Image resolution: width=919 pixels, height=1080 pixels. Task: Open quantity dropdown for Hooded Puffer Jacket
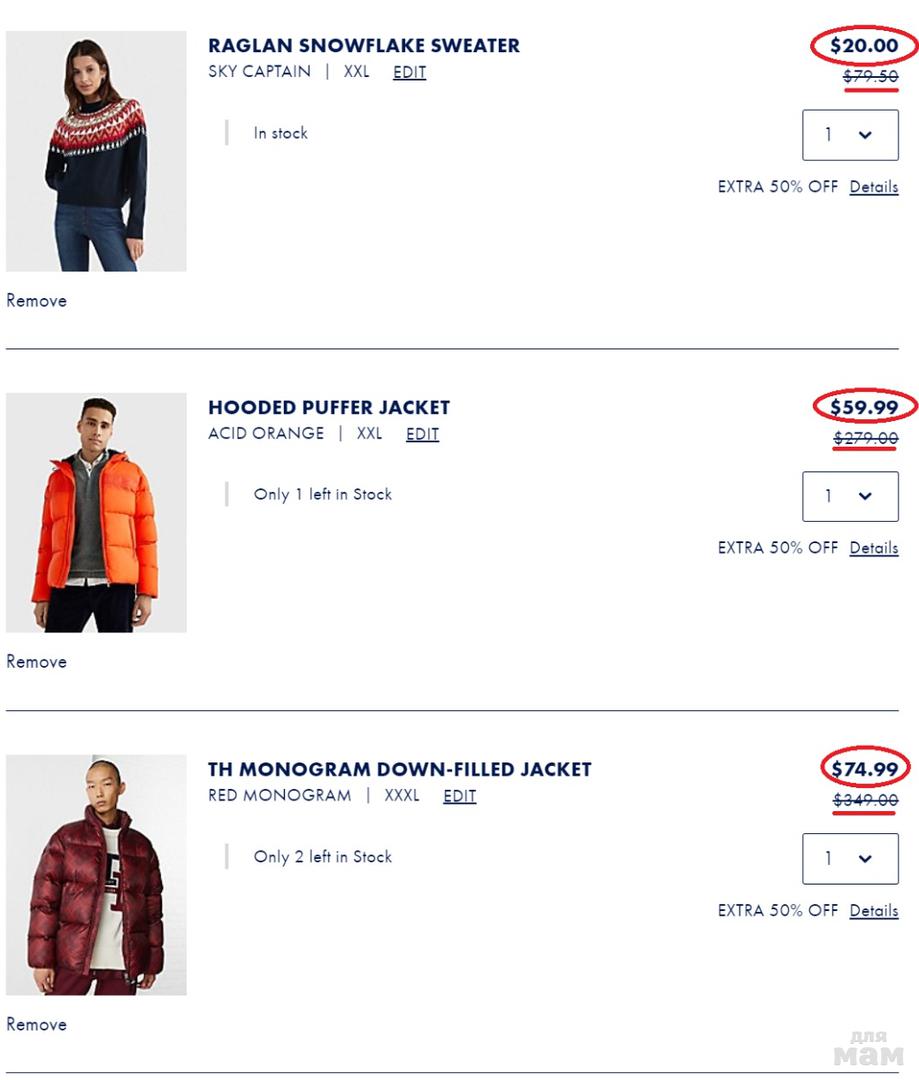(x=850, y=496)
